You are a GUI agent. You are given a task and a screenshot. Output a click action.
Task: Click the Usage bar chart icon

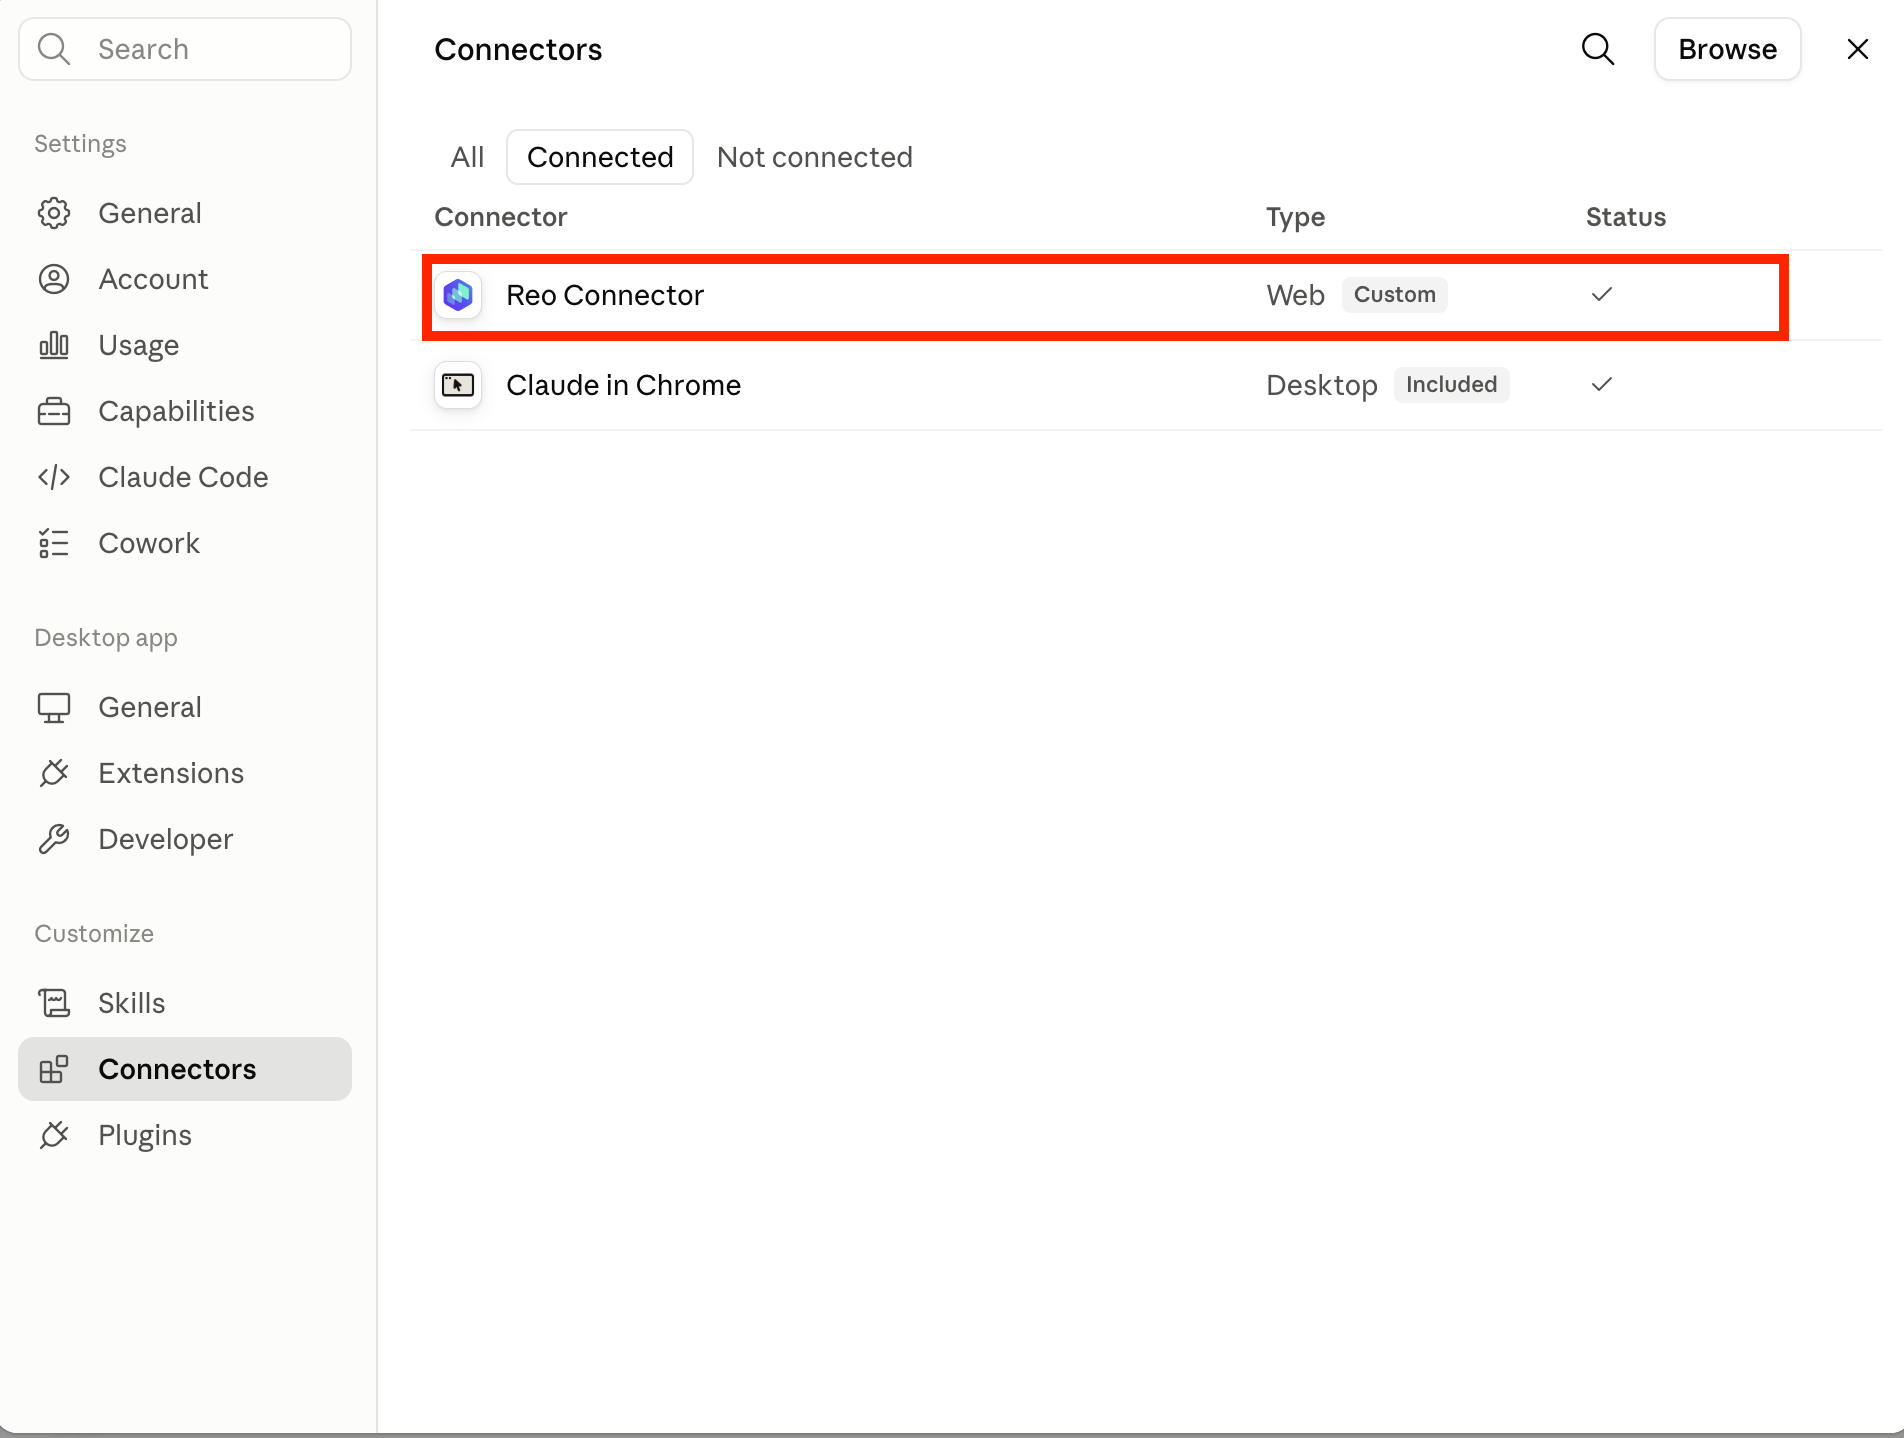[x=54, y=345]
